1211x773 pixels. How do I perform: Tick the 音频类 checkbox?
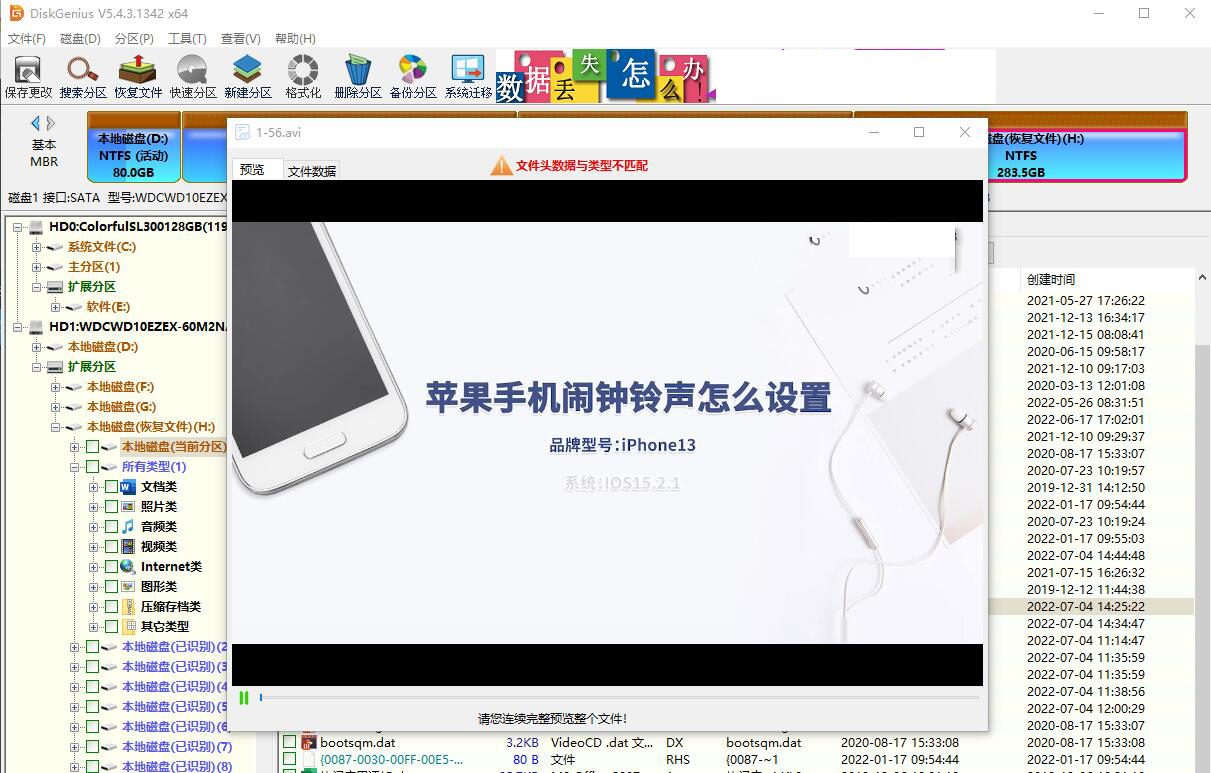tap(111, 527)
